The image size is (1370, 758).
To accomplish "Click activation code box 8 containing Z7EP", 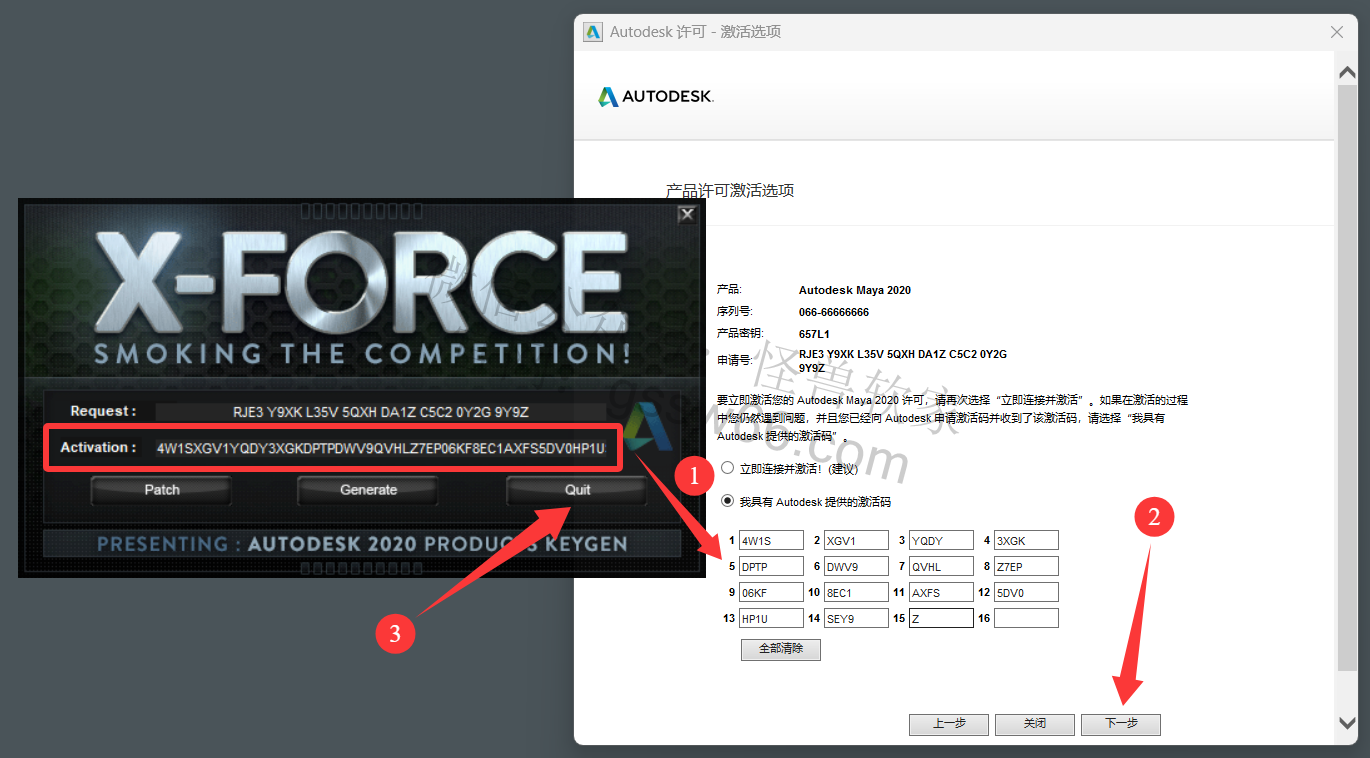I will coord(1026,567).
